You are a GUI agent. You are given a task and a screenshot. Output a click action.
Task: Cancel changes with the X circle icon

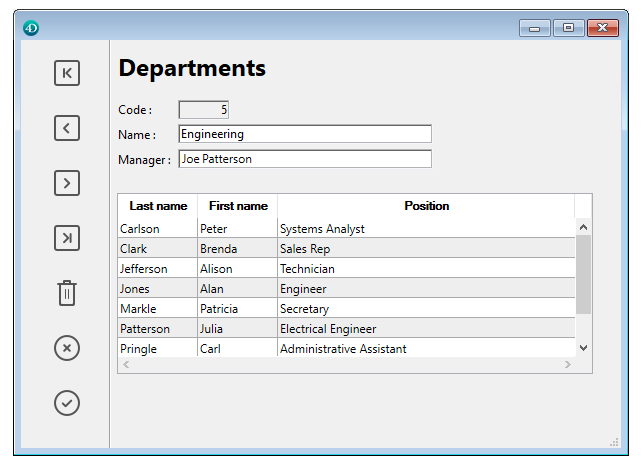pyautogui.click(x=66, y=348)
